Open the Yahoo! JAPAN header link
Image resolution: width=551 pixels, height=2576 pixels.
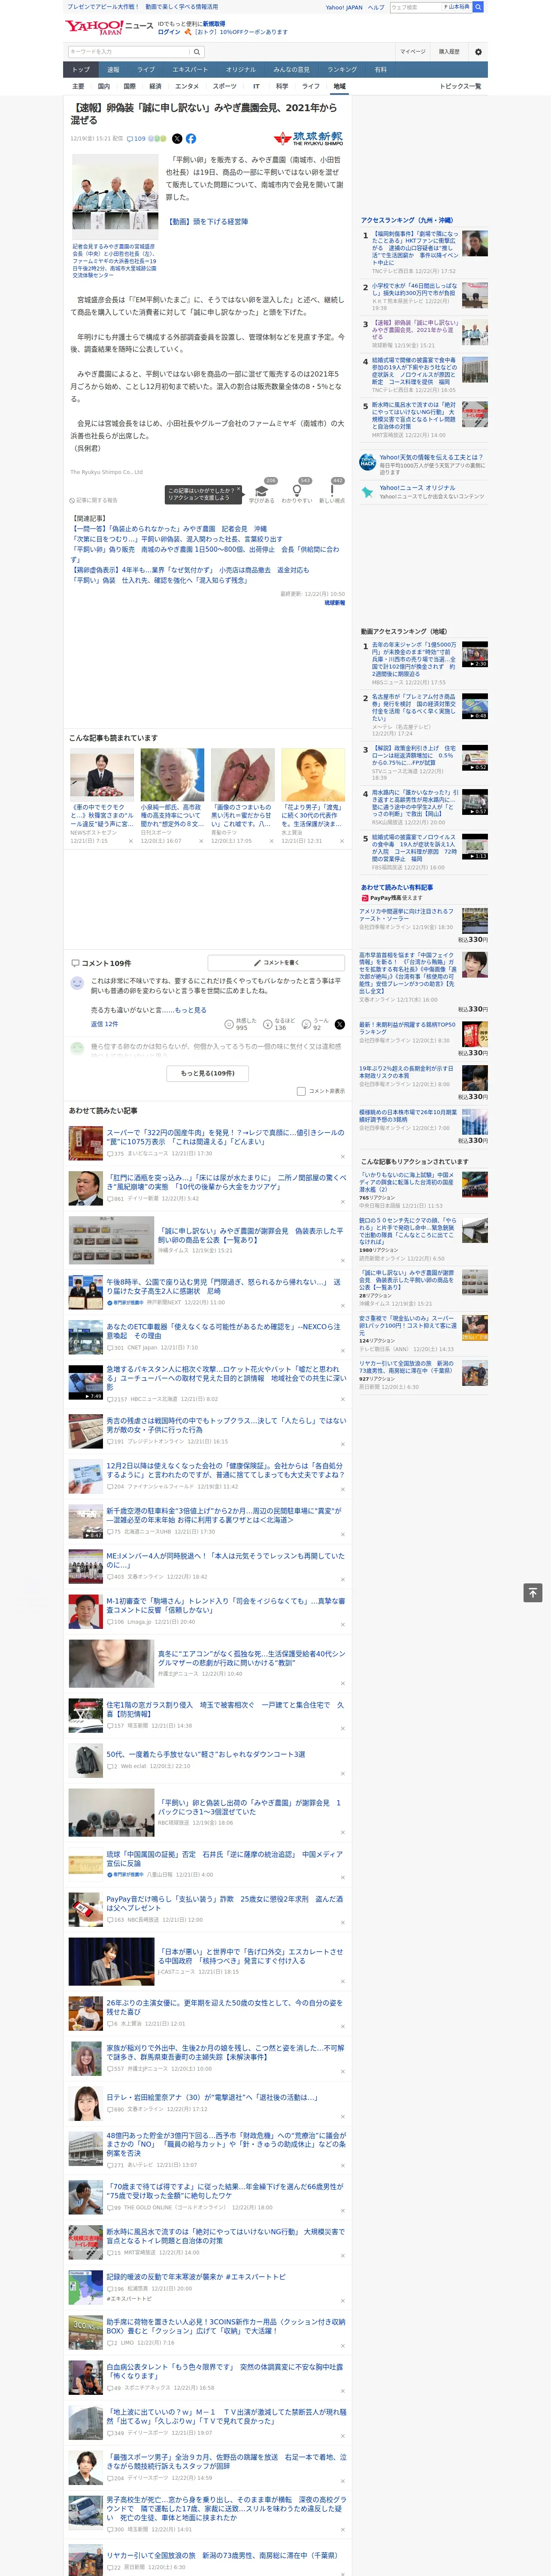pos(344,7)
